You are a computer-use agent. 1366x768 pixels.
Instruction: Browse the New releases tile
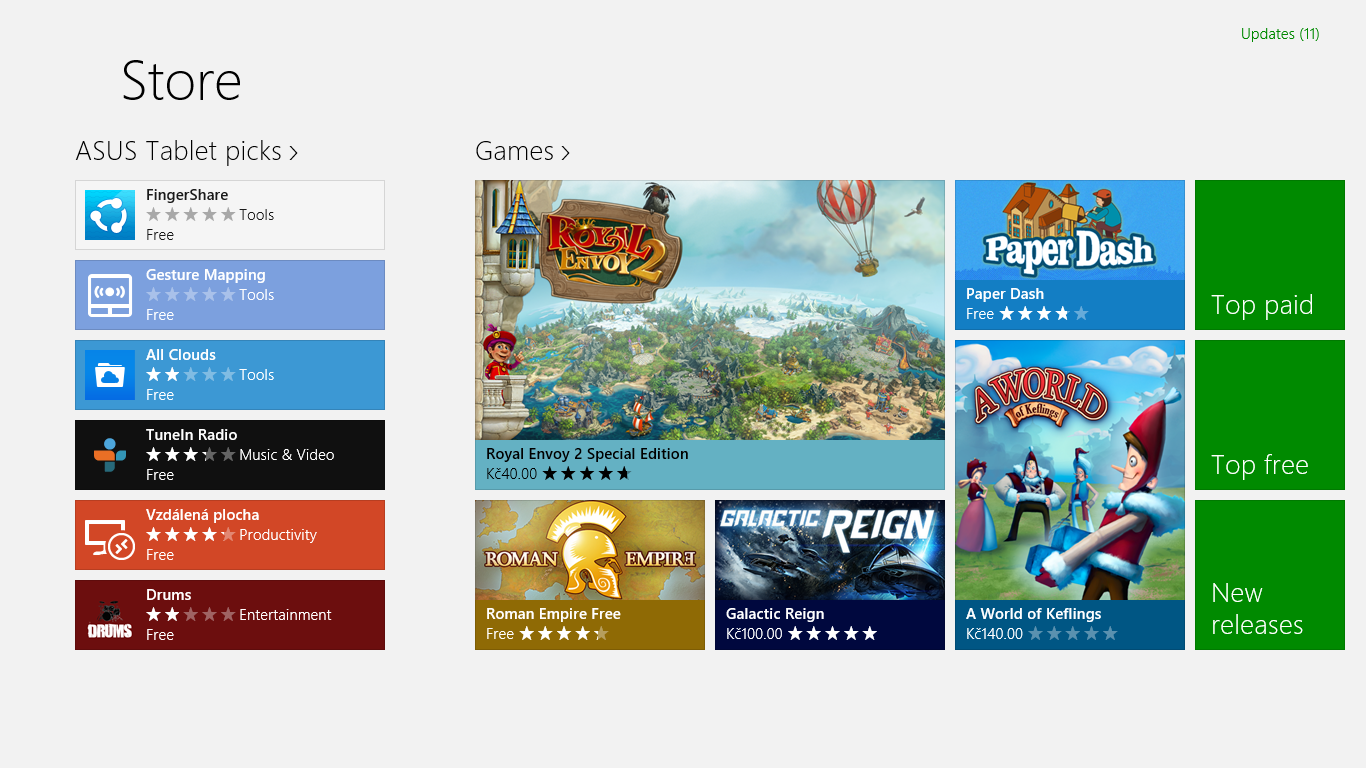(x=1269, y=575)
